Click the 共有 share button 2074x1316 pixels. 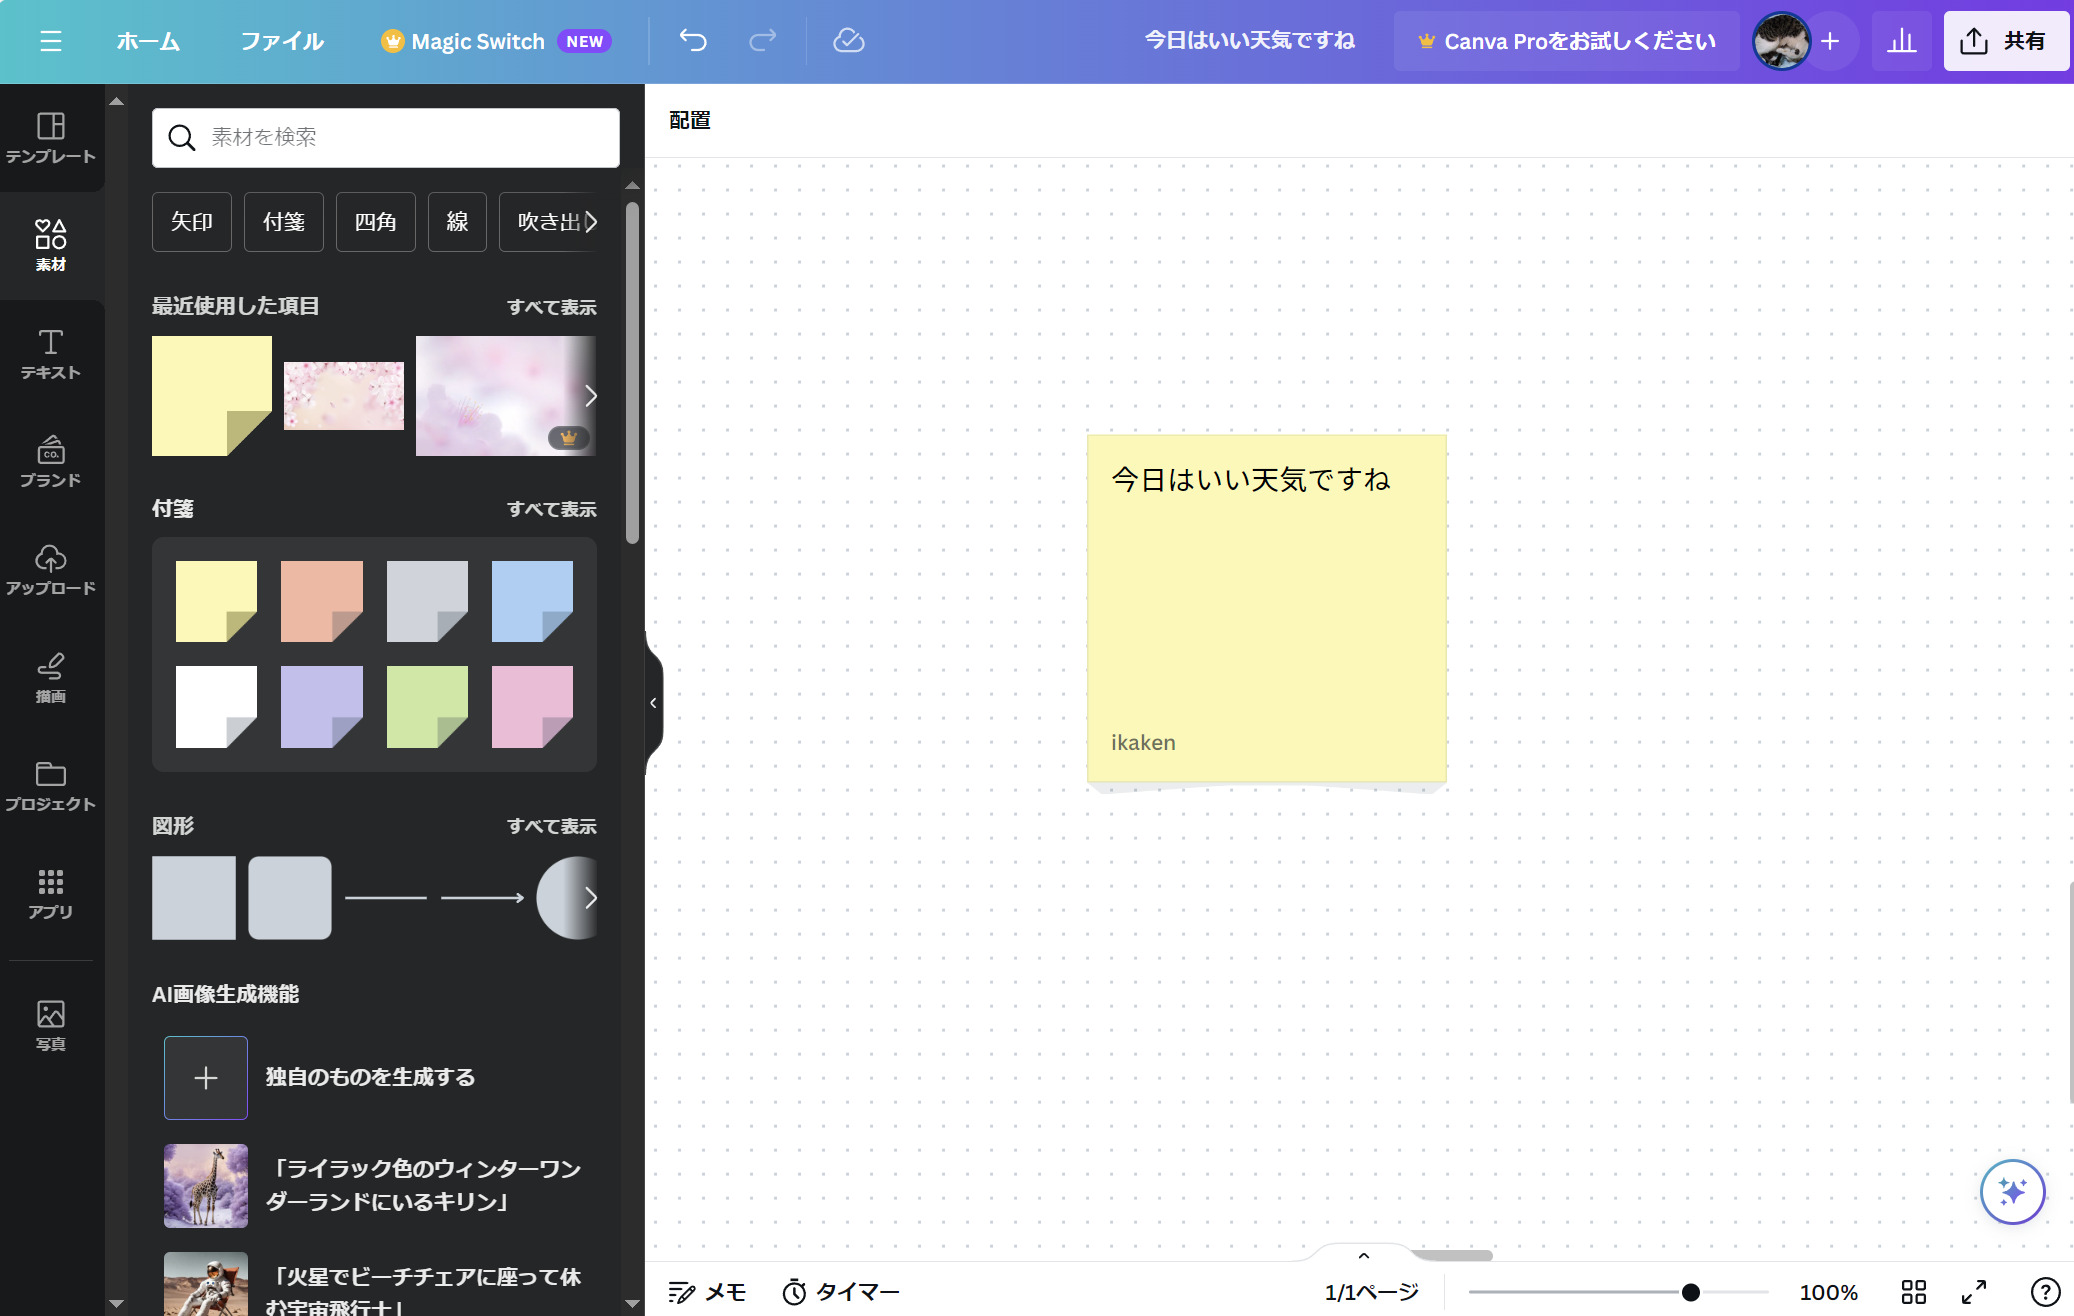pos(2006,41)
